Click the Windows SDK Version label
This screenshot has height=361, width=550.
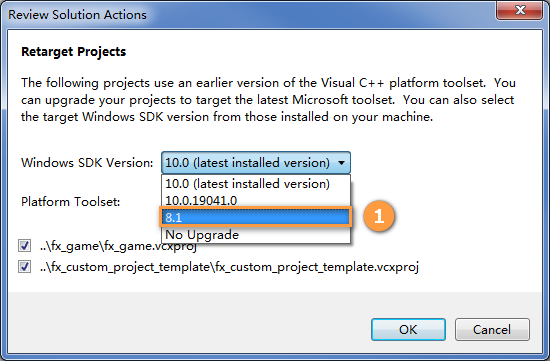point(87,163)
